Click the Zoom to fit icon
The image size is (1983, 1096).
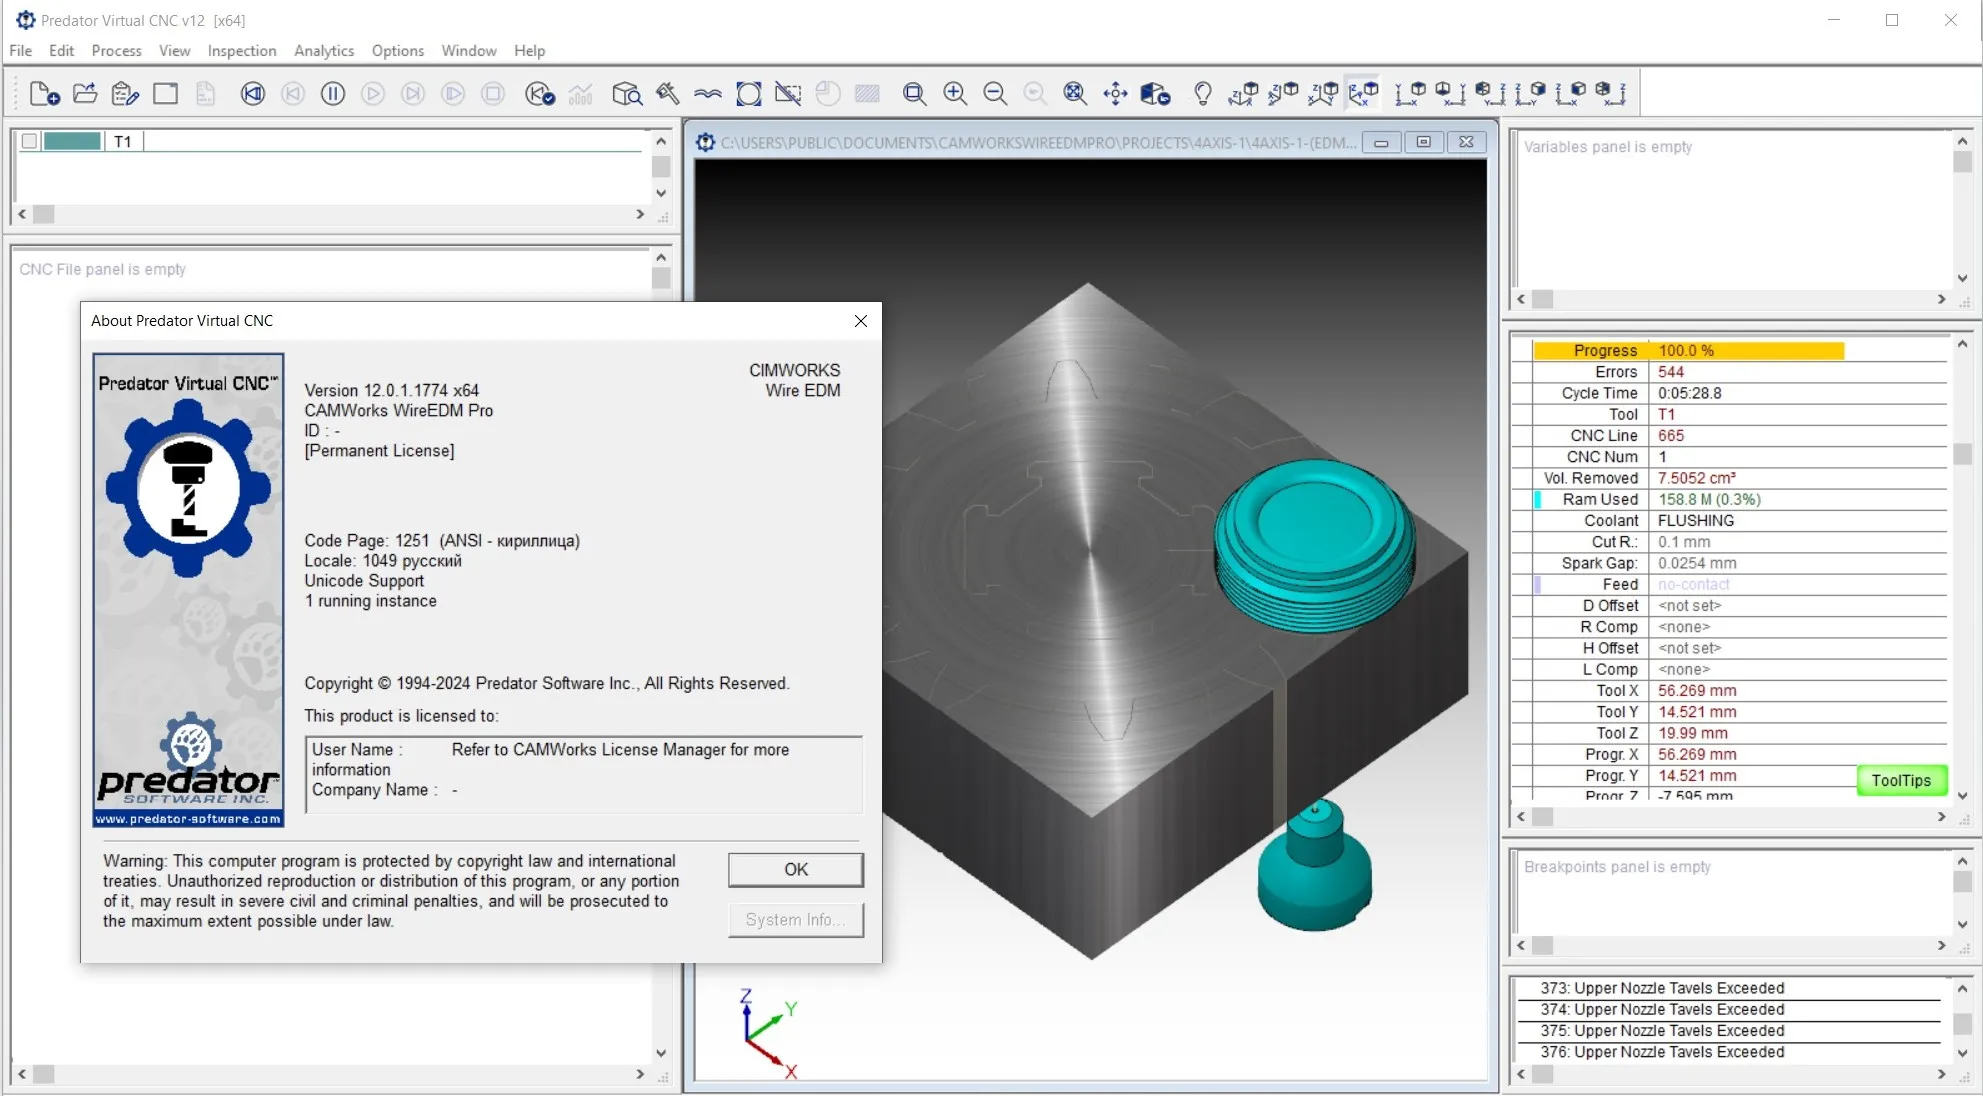(1075, 94)
